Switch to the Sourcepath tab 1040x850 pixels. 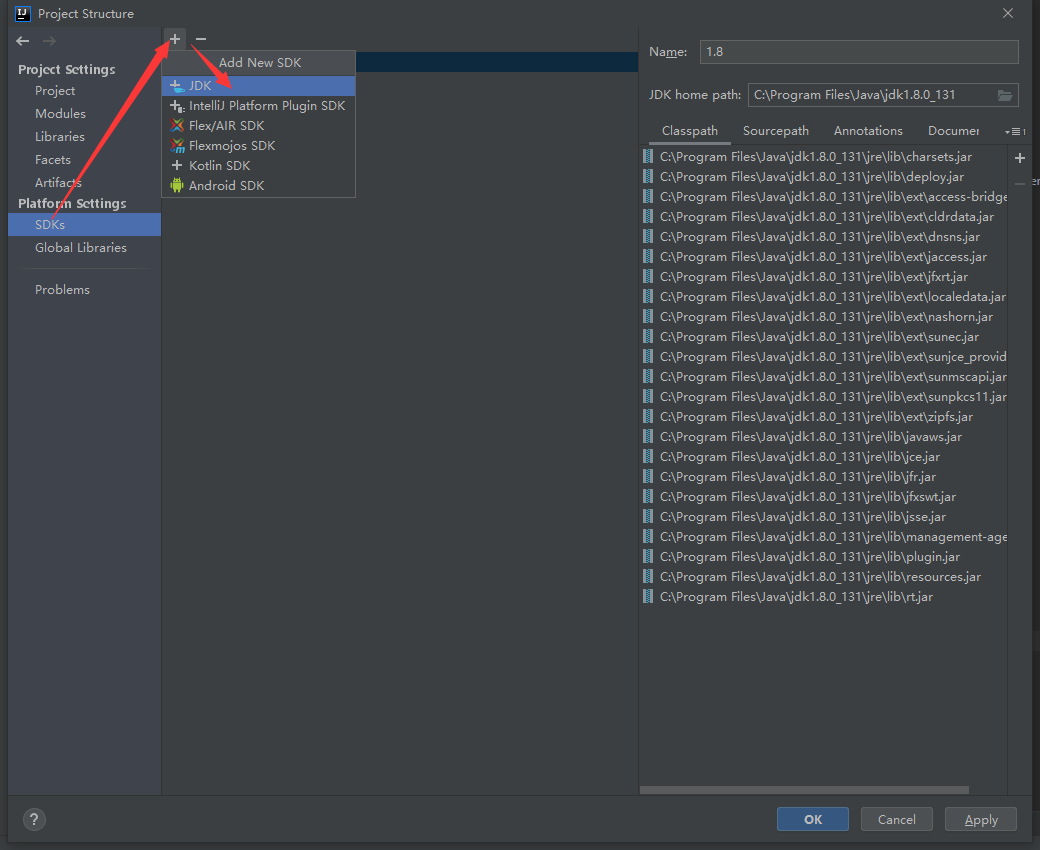(x=775, y=131)
